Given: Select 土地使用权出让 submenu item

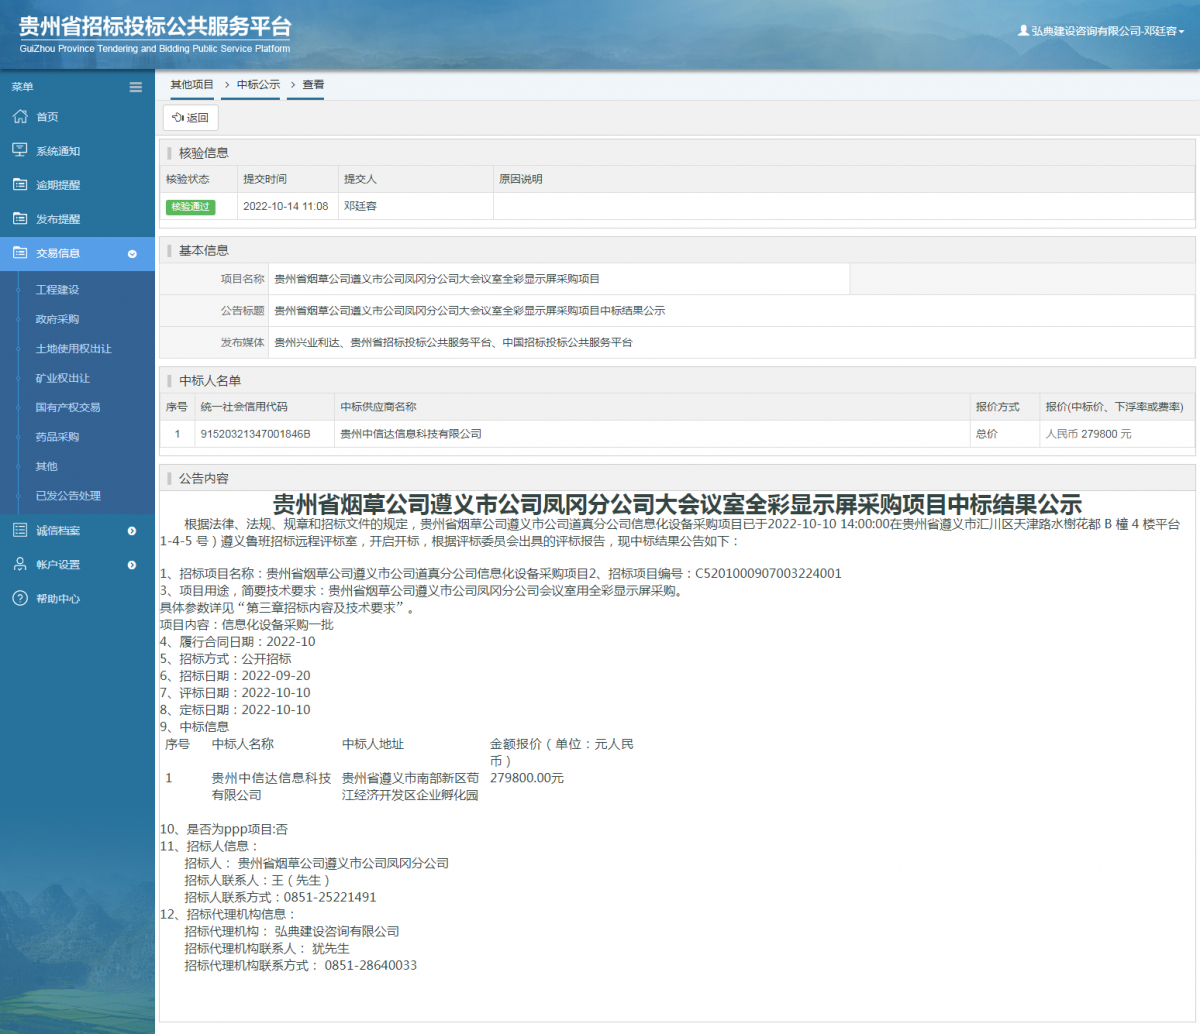Looking at the screenshot, I should pyautogui.click(x=73, y=349).
